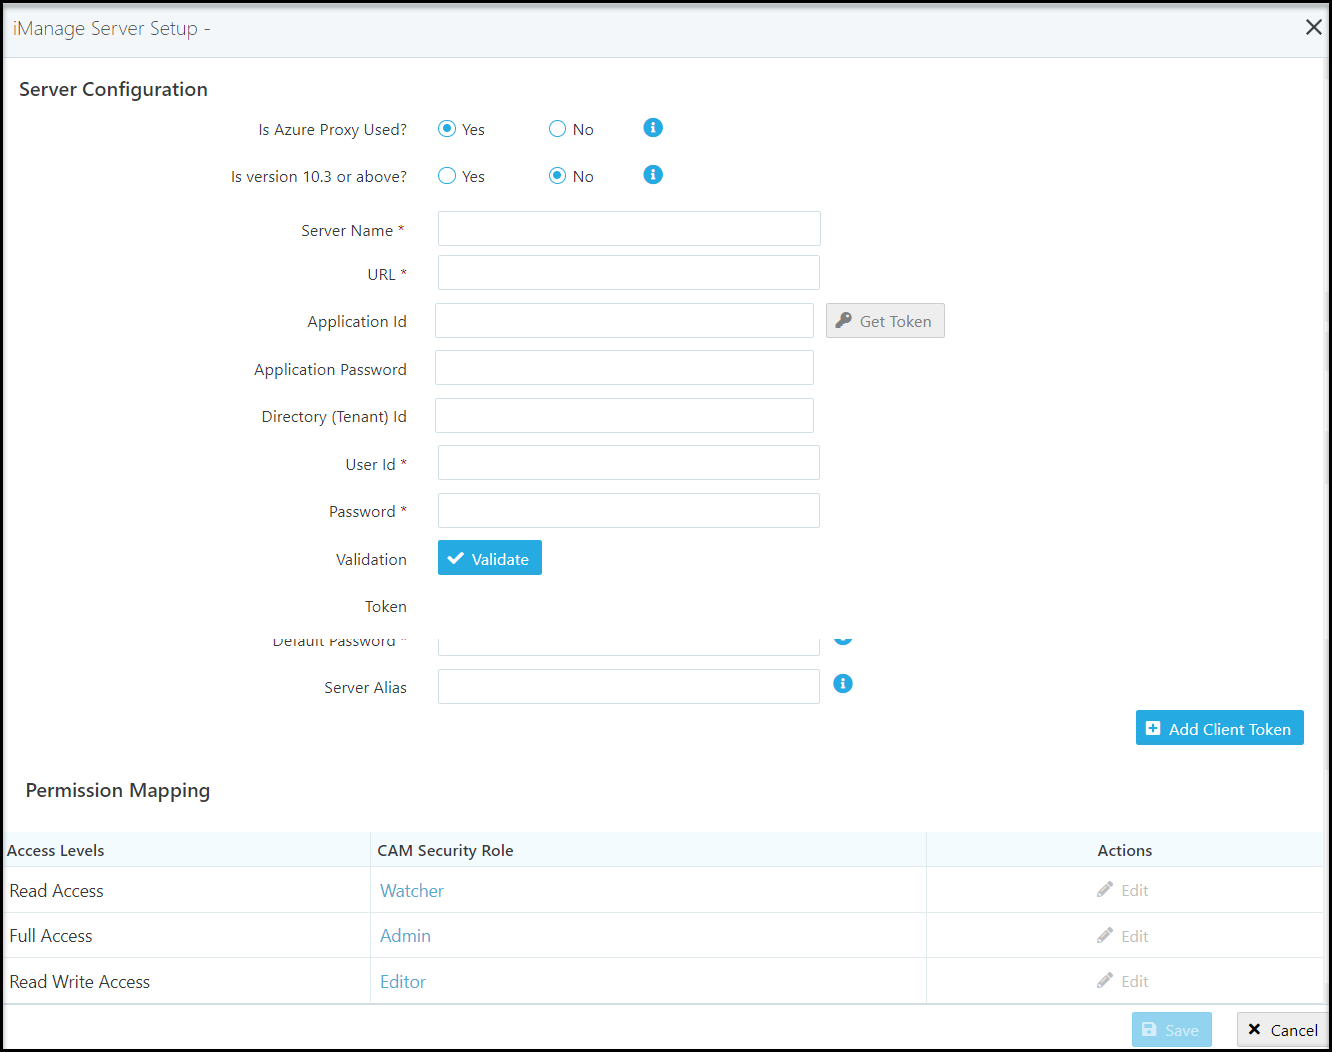Select Yes for Azure Proxy Used

[447, 129]
